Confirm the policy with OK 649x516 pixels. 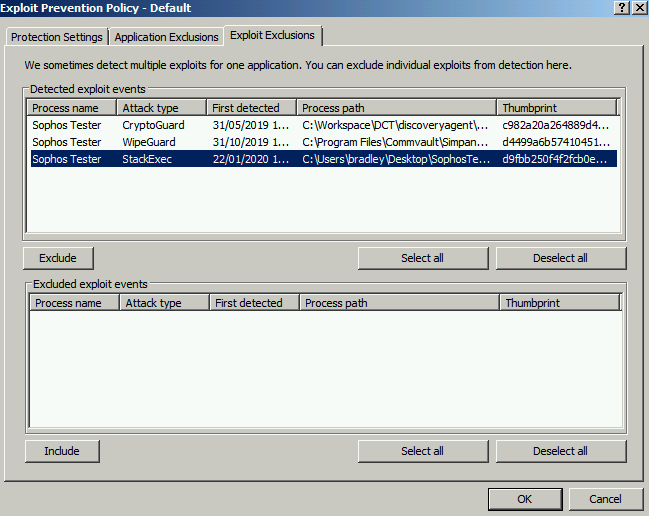click(x=525, y=499)
